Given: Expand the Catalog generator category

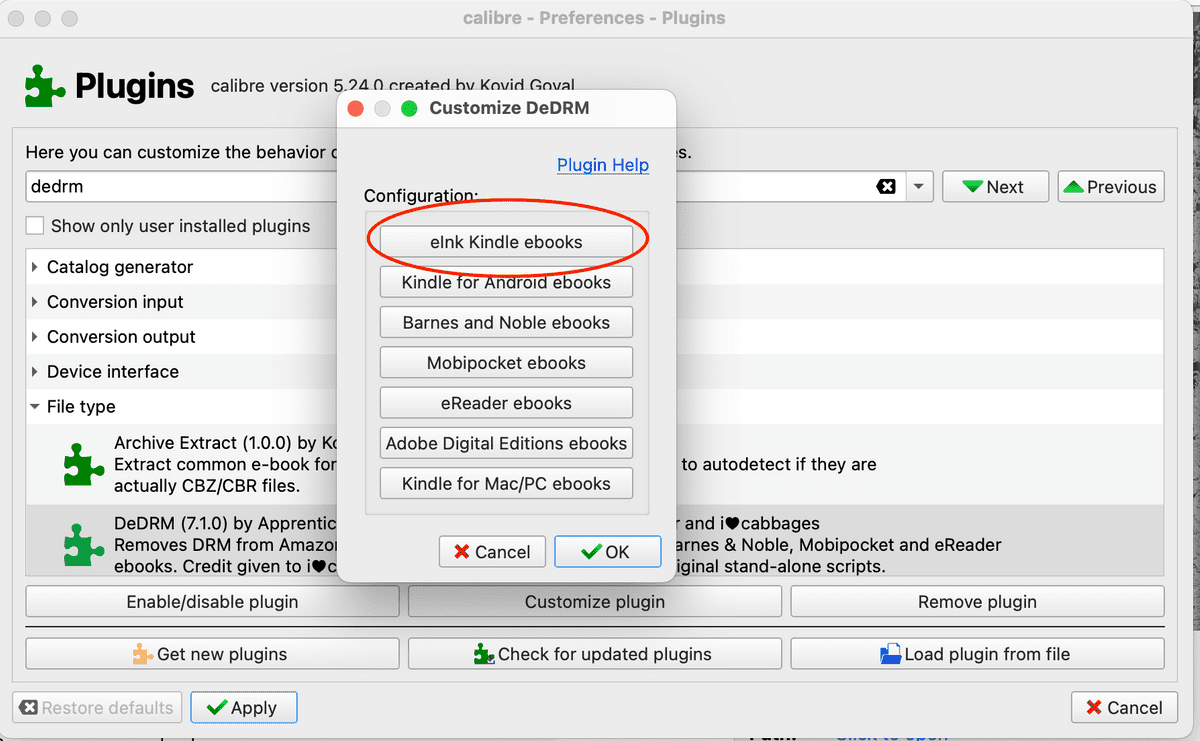Looking at the screenshot, I should pos(36,267).
